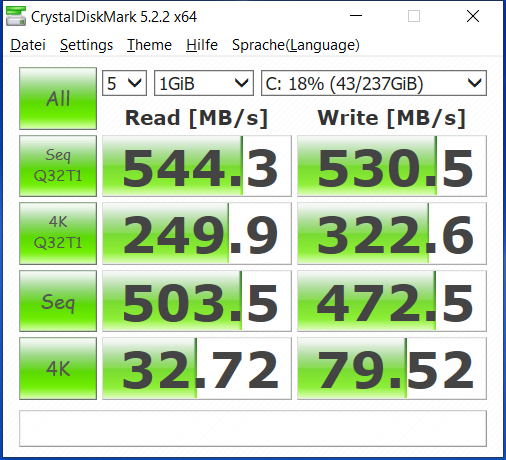The image size is (506, 460).
Task: Click the Seq Q32T1 read result 544.3
Action: click(x=197, y=166)
